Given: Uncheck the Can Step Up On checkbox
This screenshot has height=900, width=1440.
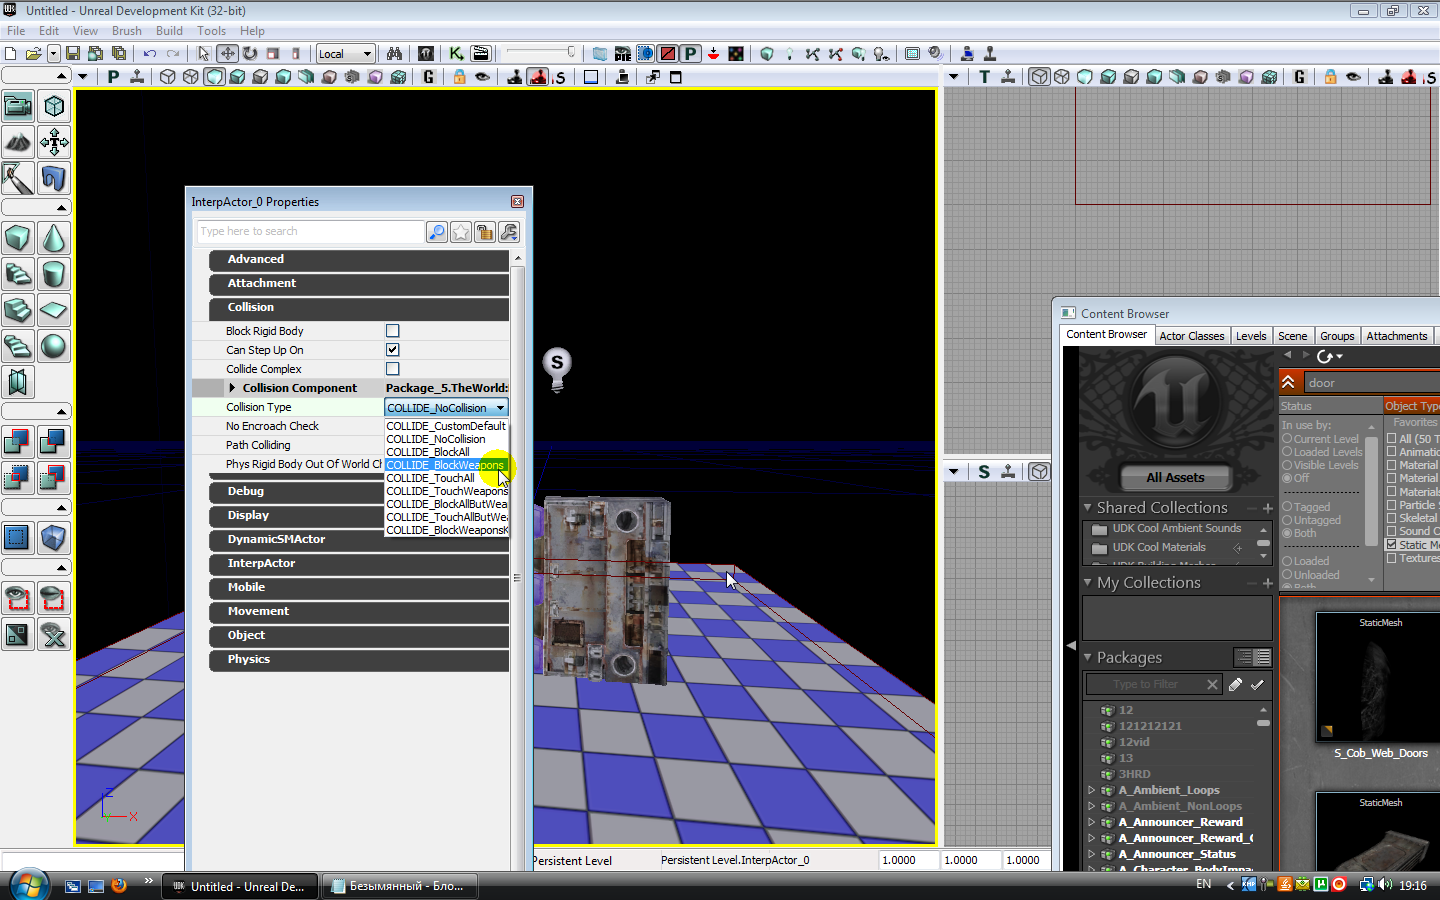Looking at the screenshot, I should pos(393,350).
